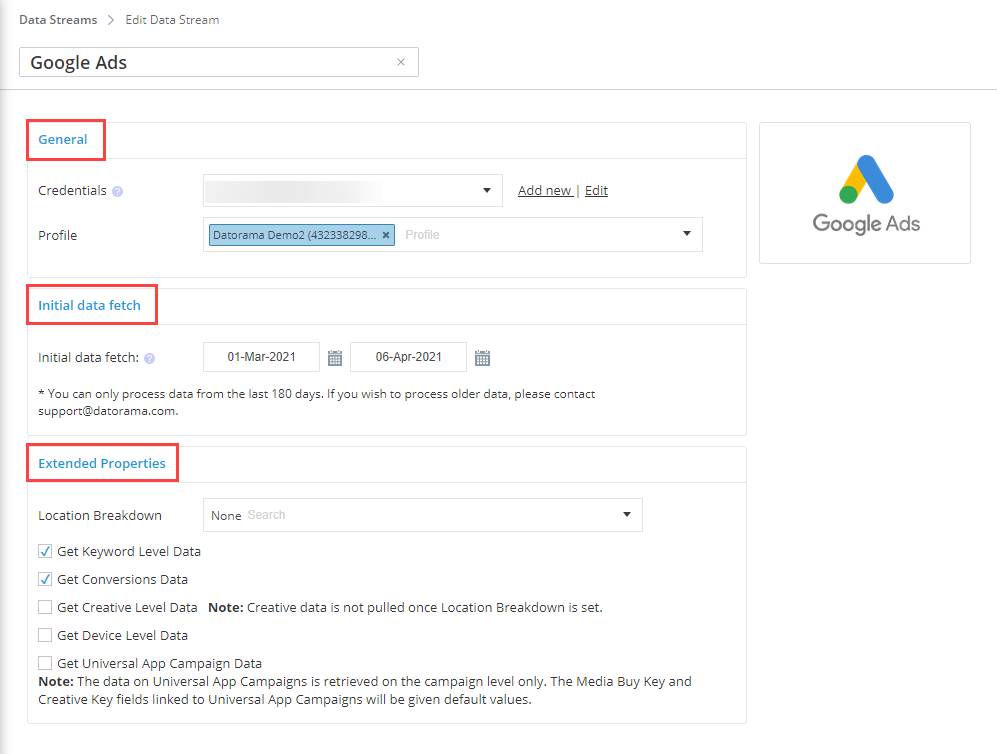
Task: Toggle Get Keyword Level Data checkbox
Action: tap(45, 551)
